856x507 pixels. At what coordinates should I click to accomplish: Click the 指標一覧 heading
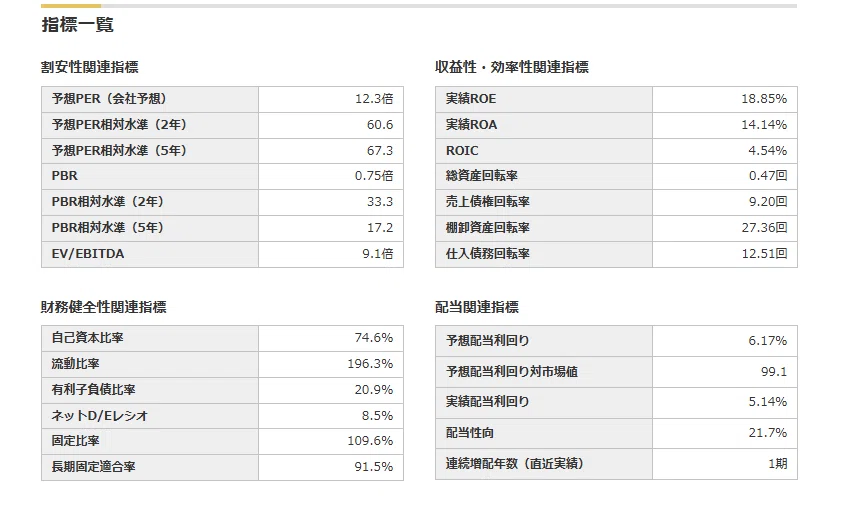pyautogui.click(x=78, y=25)
